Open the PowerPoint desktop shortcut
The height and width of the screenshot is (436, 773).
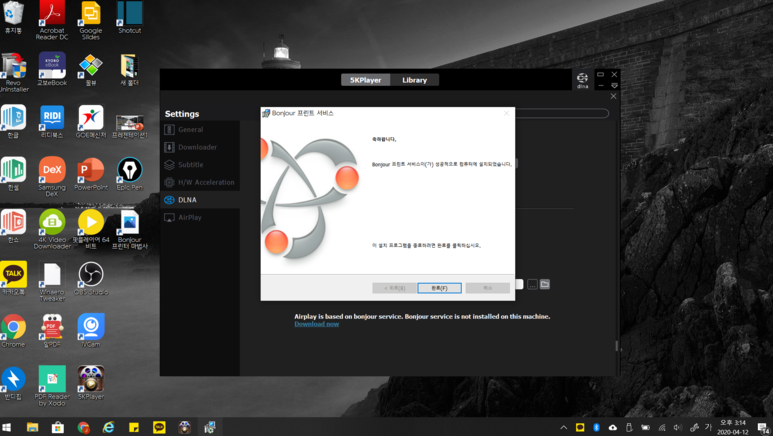pyautogui.click(x=91, y=174)
